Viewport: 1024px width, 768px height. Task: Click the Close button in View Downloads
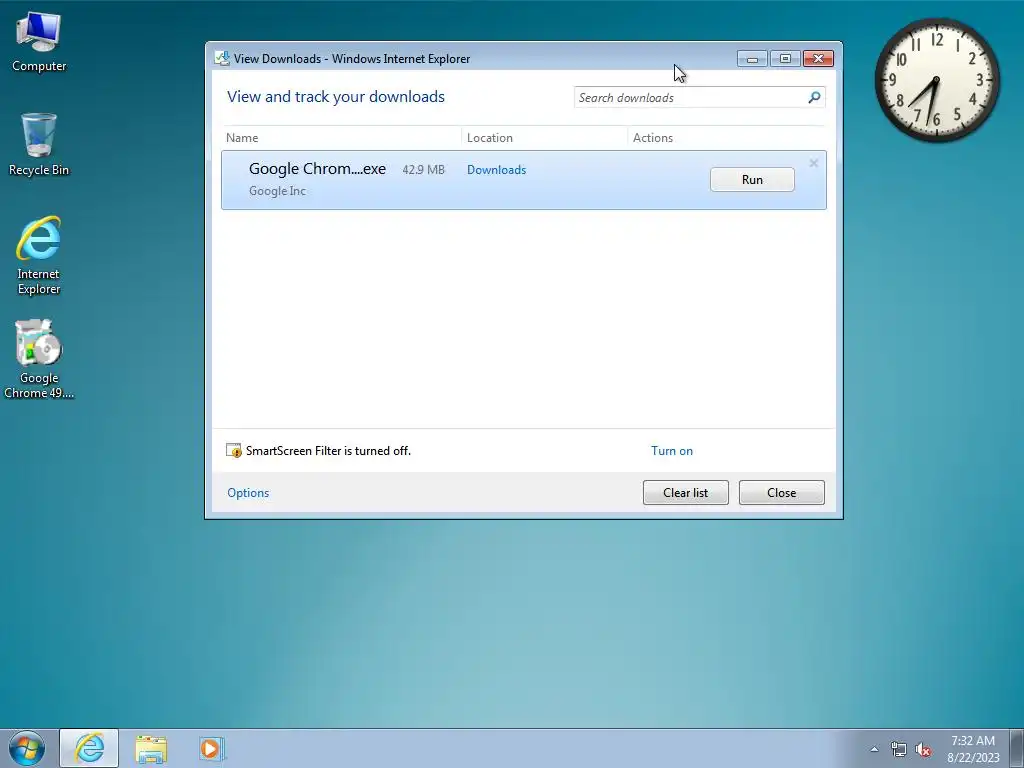[782, 492]
